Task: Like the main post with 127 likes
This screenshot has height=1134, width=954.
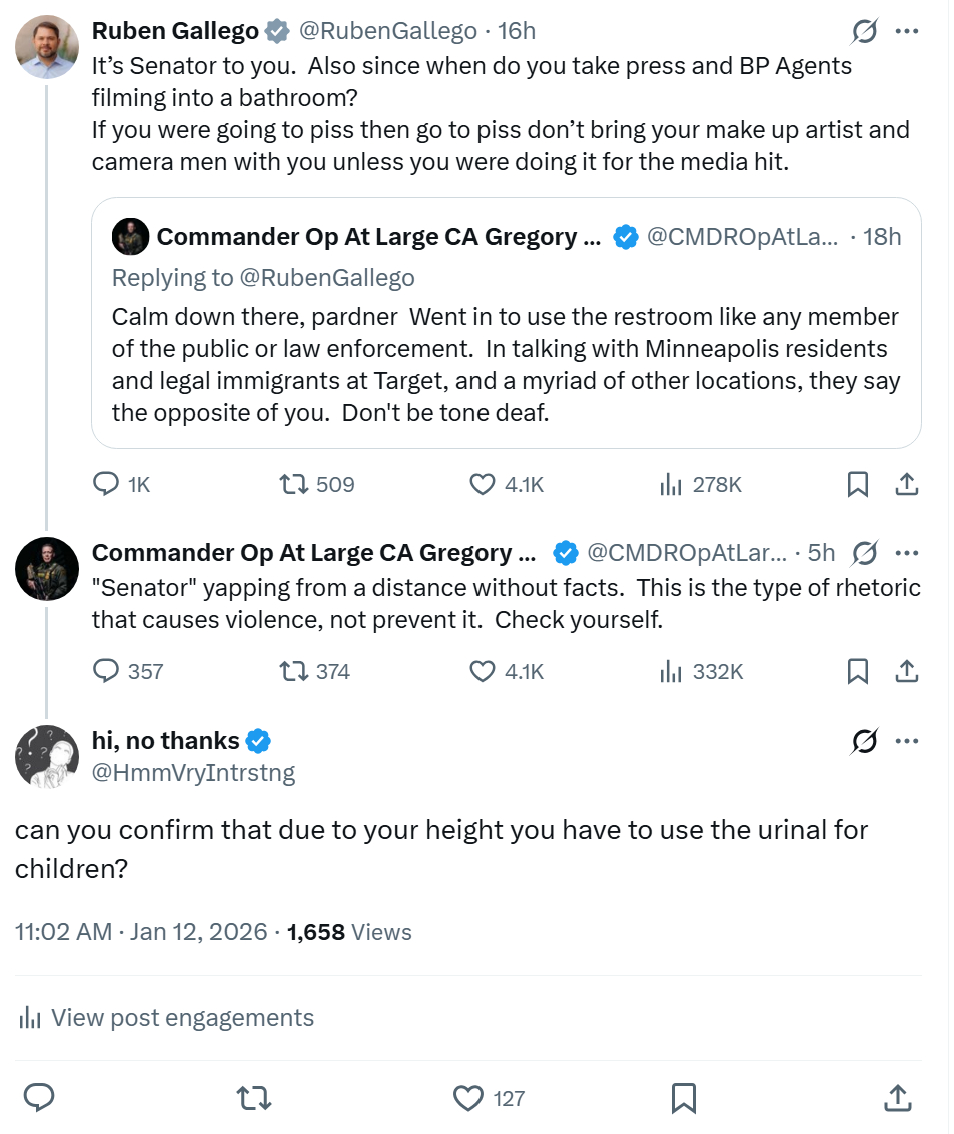Action: click(470, 1098)
